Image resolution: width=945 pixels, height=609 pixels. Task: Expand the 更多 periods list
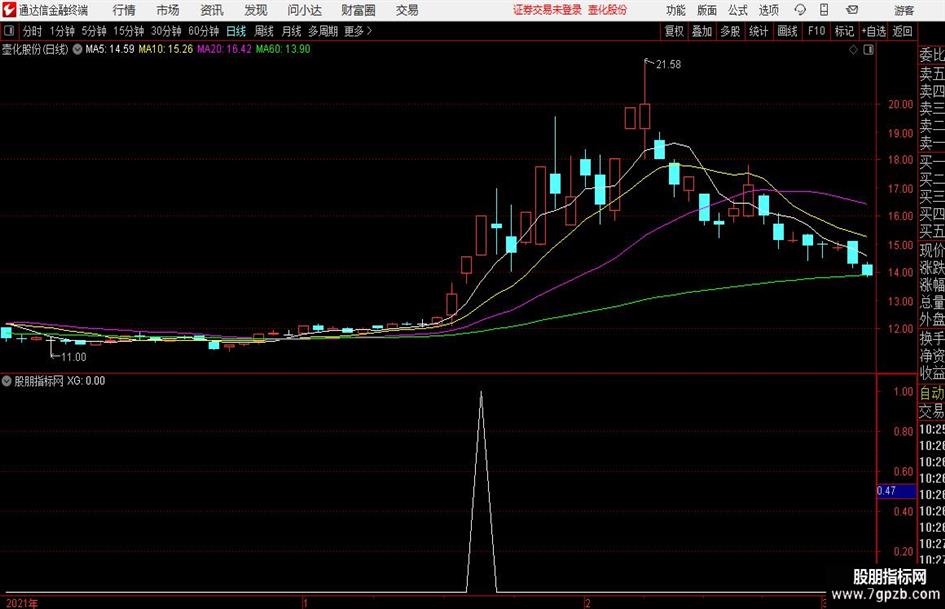(x=359, y=31)
